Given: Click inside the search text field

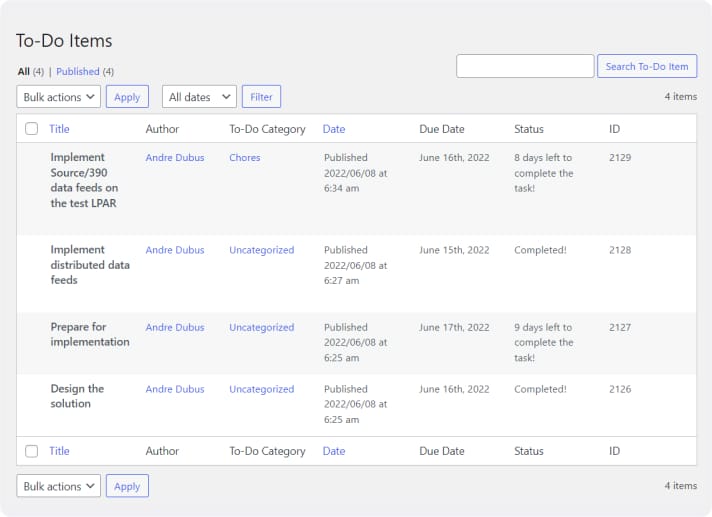Looking at the screenshot, I should (x=525, y=66).
